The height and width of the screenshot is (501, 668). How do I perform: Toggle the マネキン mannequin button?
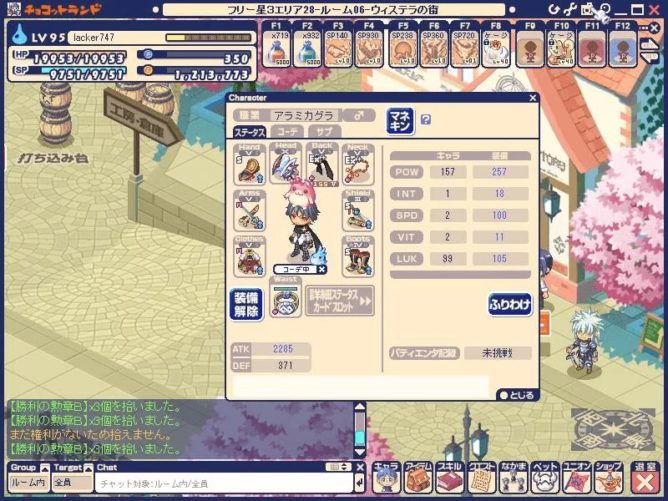coord(400,121)
